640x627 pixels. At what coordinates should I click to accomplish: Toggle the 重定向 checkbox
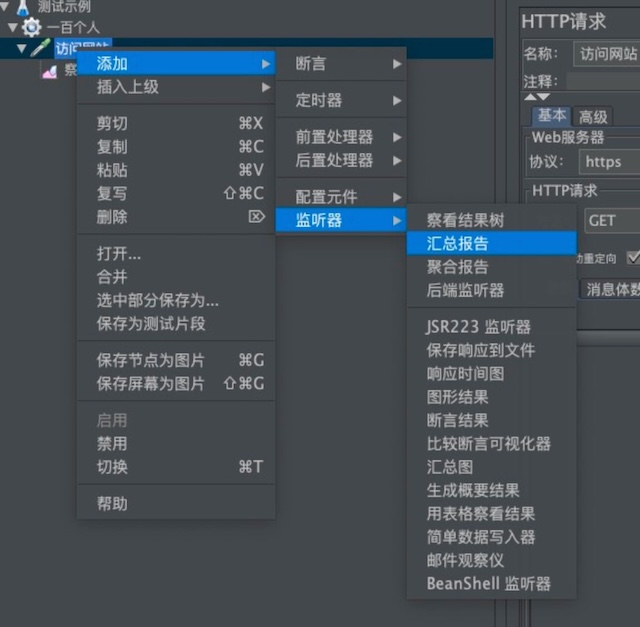[634, 258]
